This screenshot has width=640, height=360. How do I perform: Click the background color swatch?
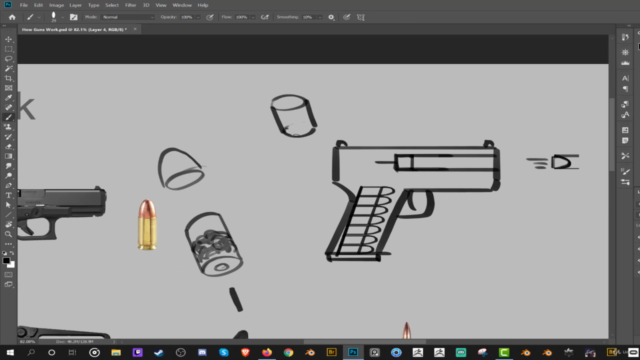click(x=12, y=265)
